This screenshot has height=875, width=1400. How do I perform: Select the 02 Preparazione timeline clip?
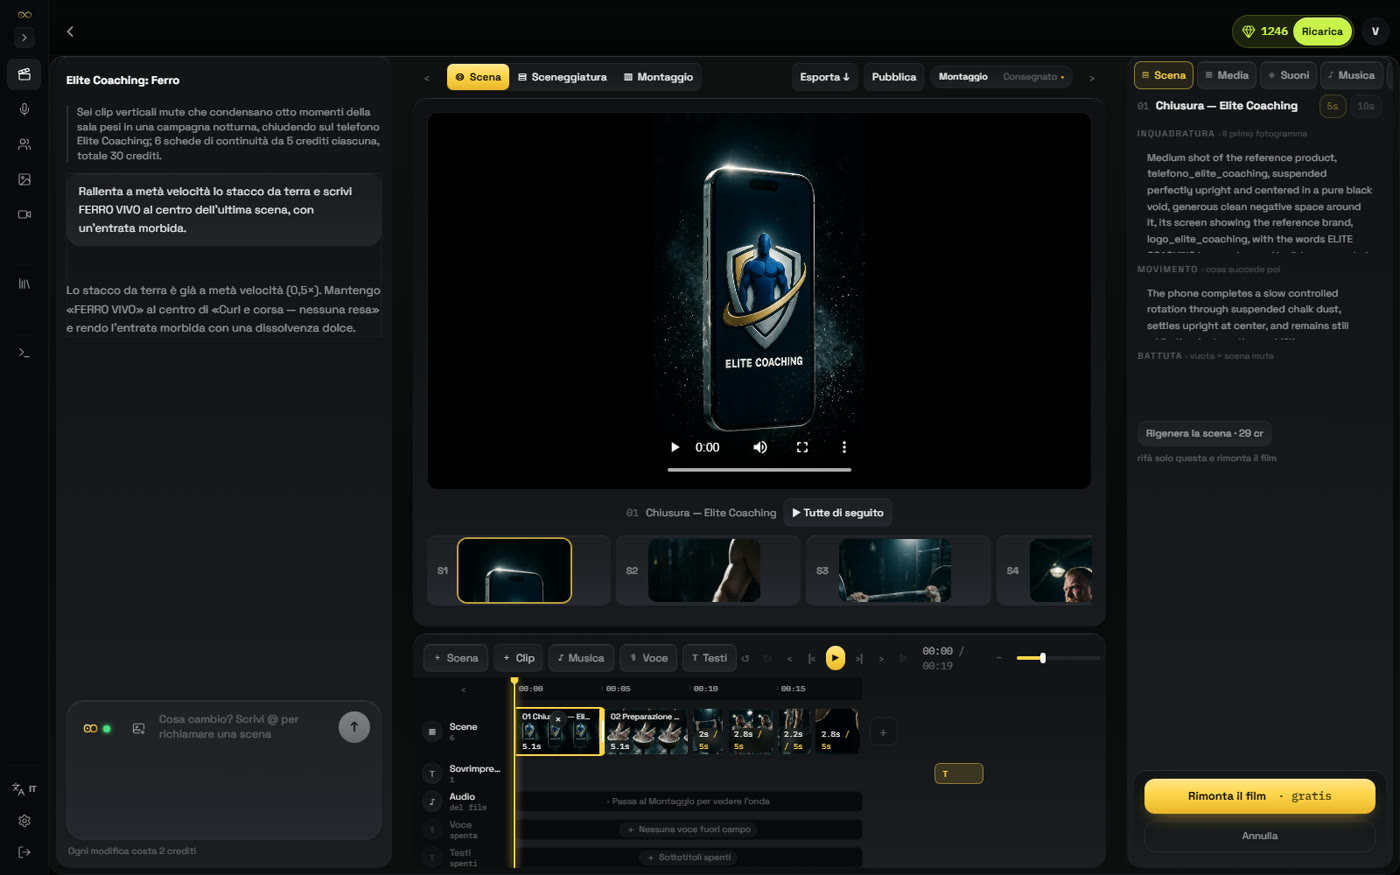646,731
